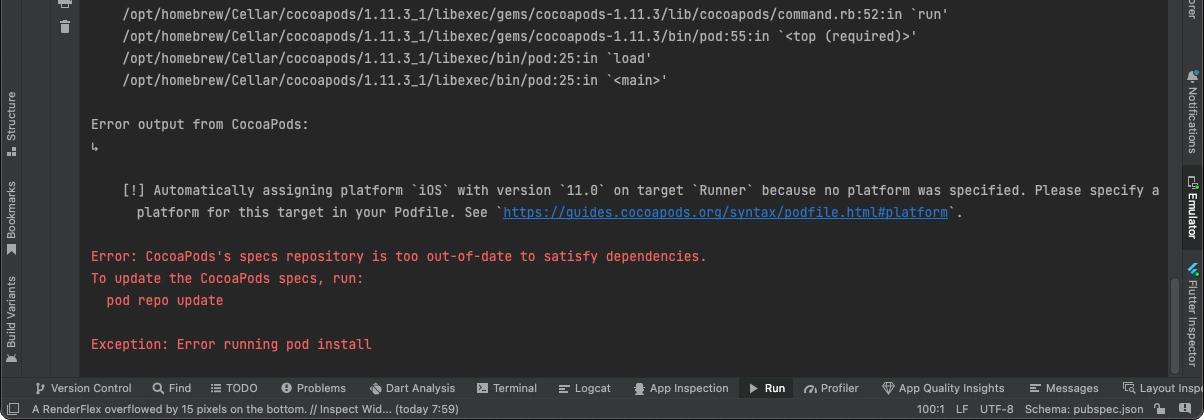Click the bin/pod:55 `<top (required)>' stack trace line
The width and height of the screenshot is (1204, 420).
click(x=520, y=36)
